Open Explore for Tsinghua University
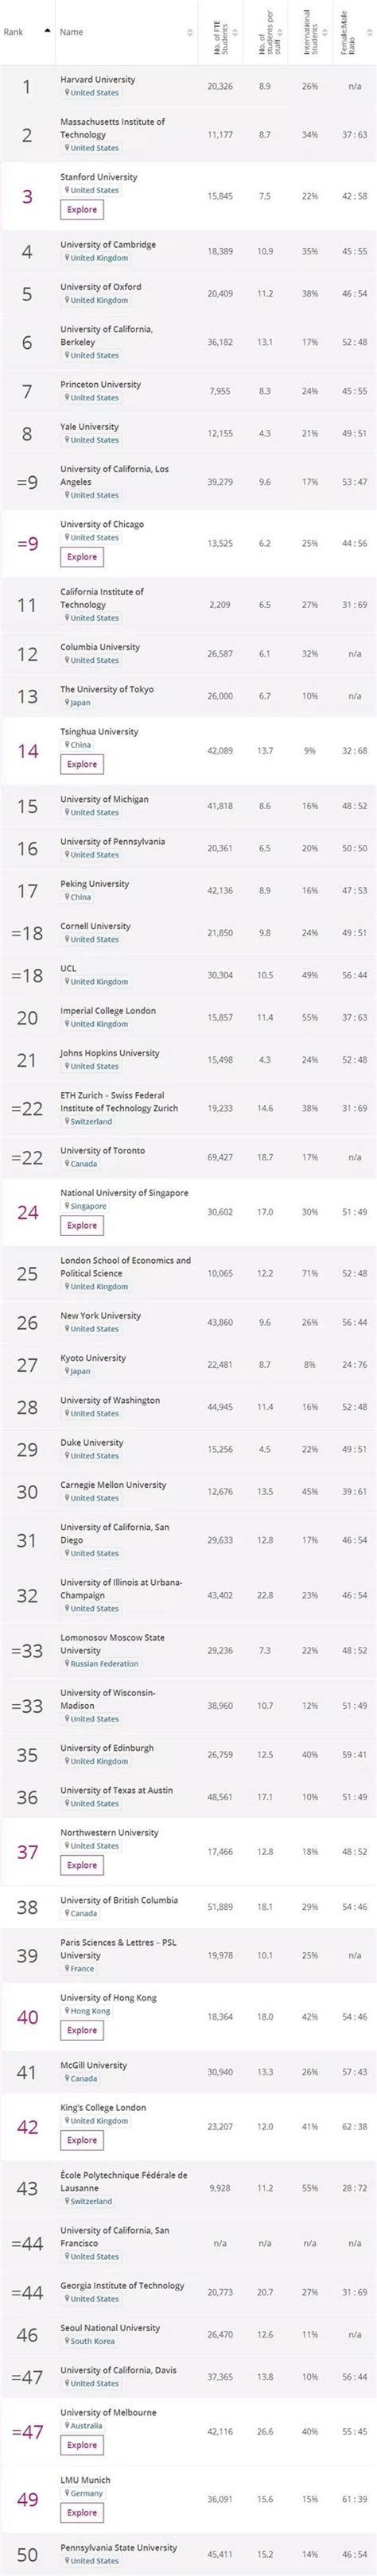 82,764
